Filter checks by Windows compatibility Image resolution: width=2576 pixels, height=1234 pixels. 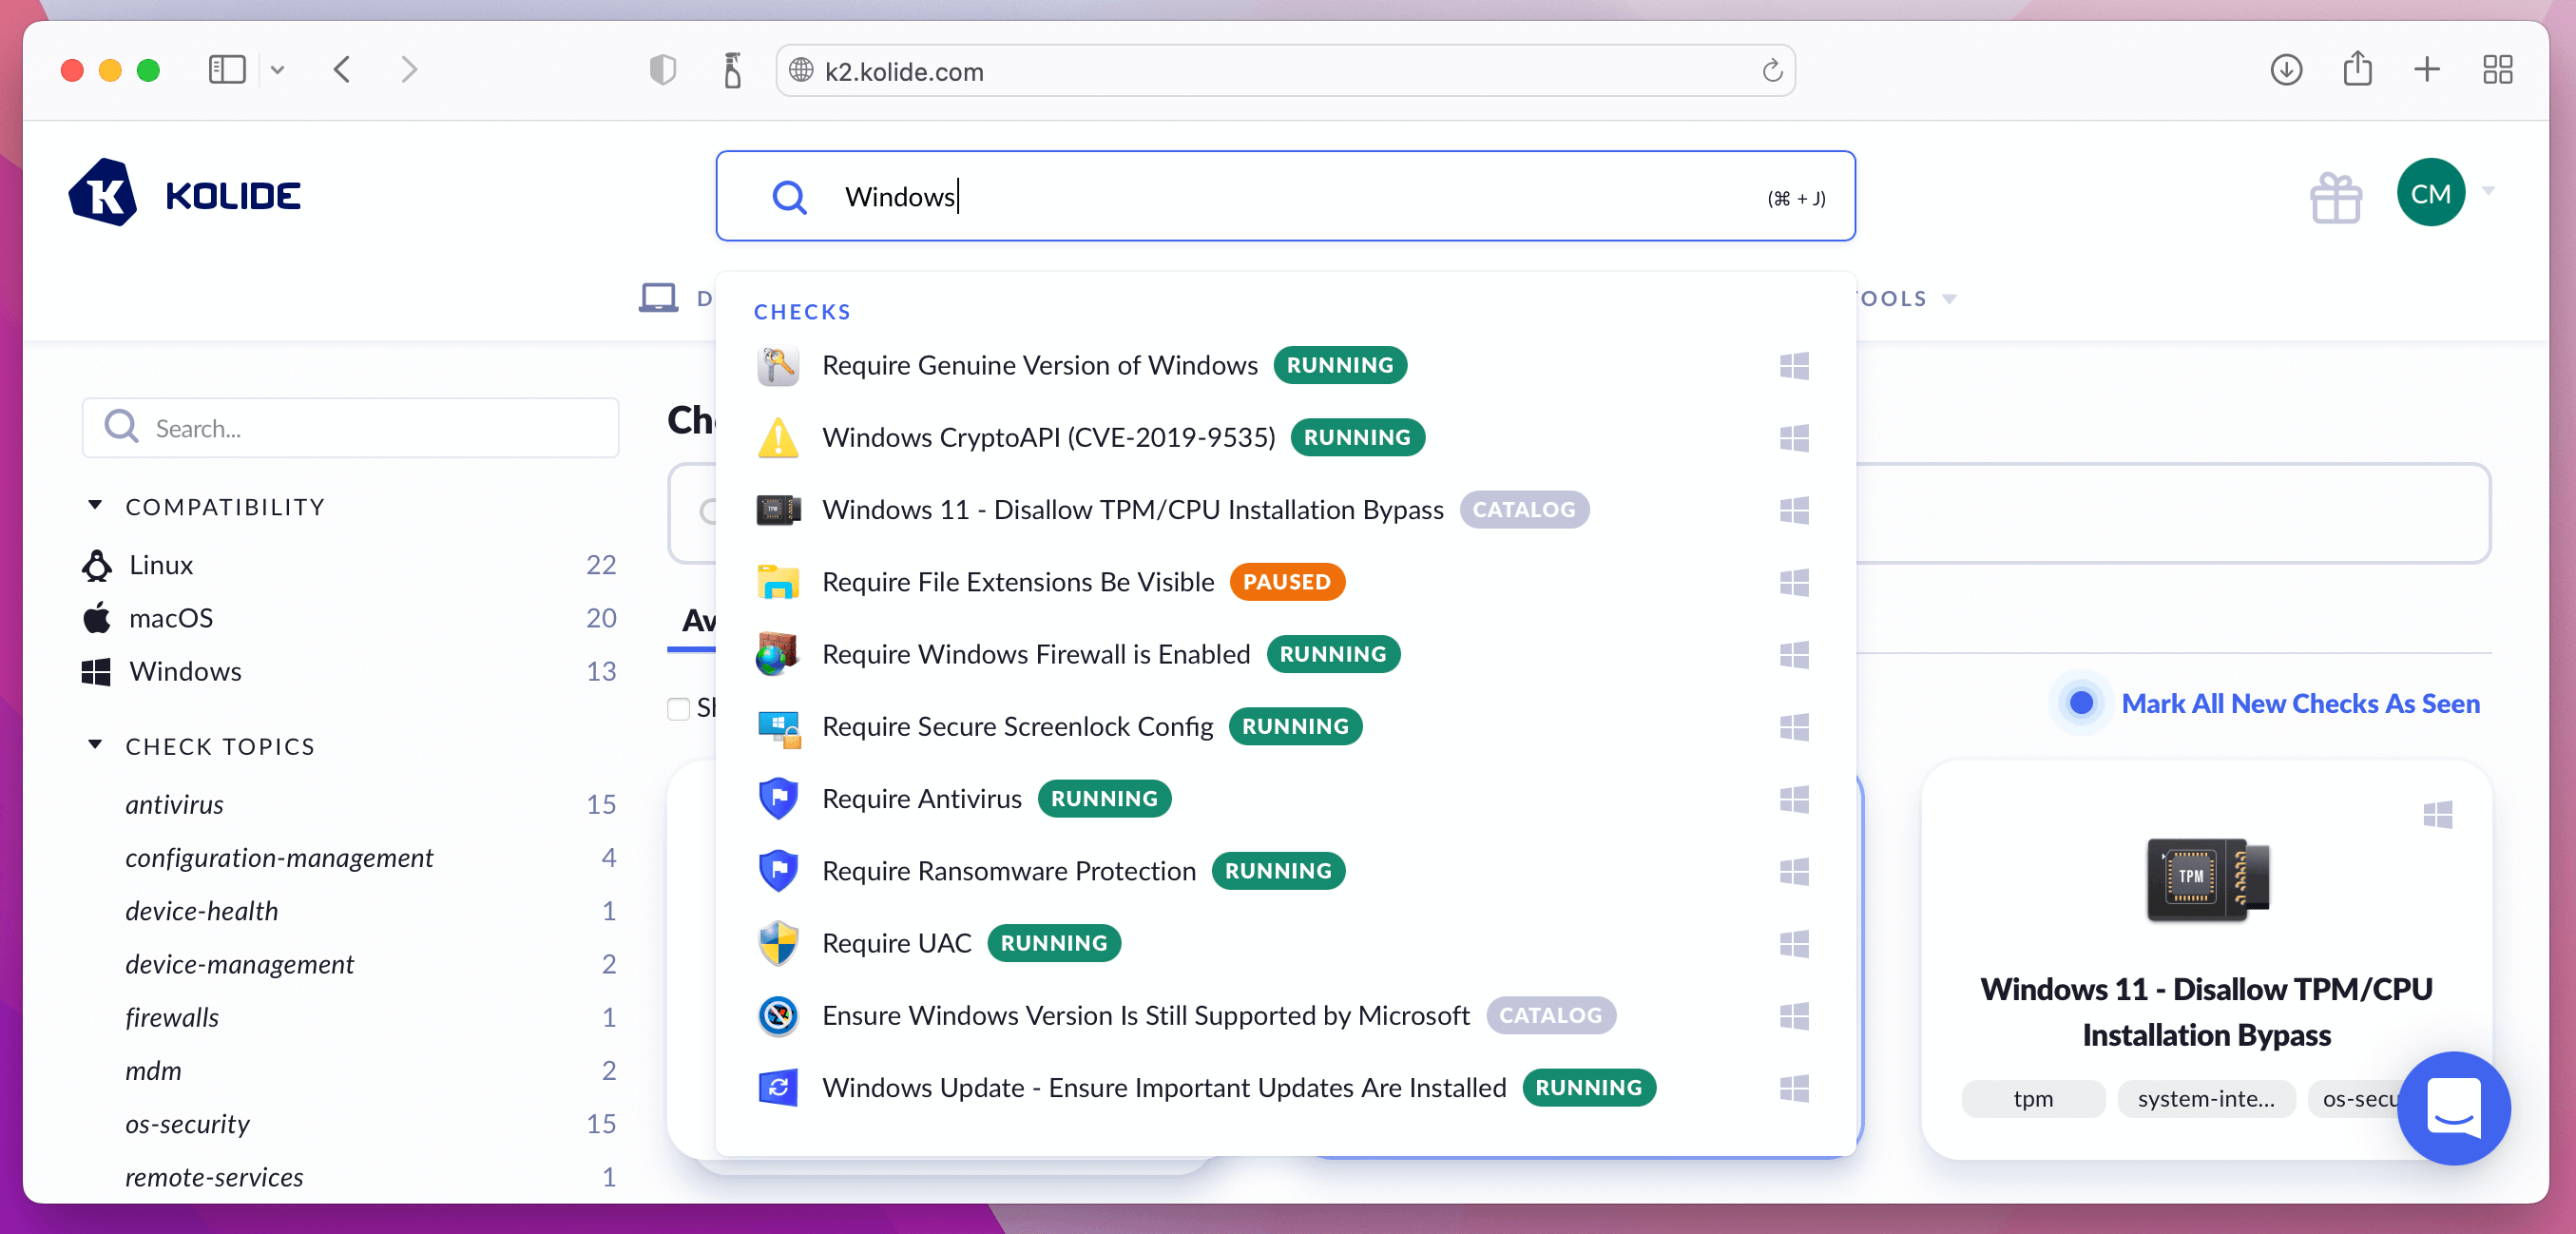(x=185, y=671)
